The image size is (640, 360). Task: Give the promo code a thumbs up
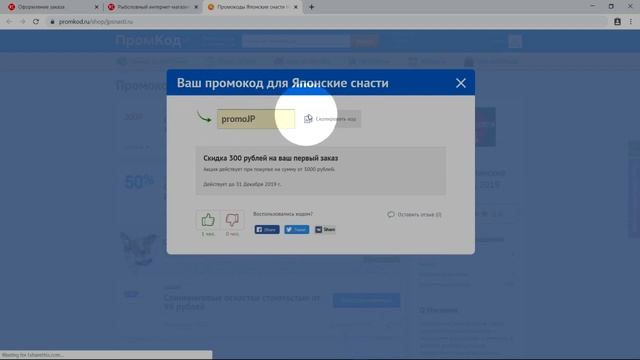[208, 220]
